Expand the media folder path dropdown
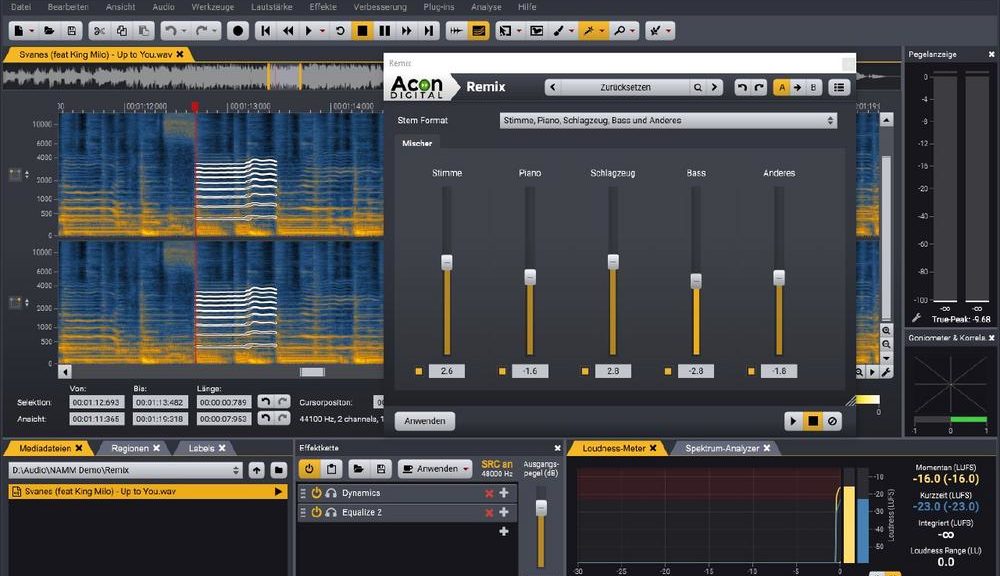The image size is (1000, 576). (236, 469)
